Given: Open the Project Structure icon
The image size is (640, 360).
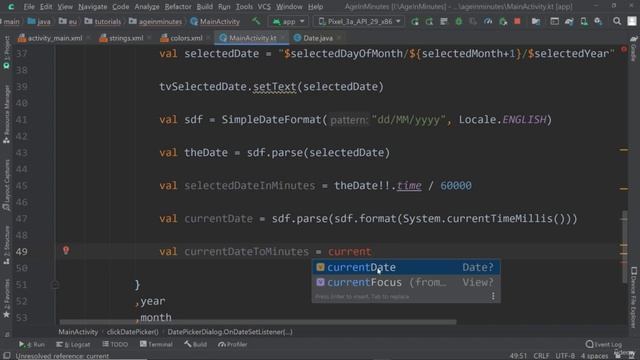Looking at the screenshot, I should [536, 21].
